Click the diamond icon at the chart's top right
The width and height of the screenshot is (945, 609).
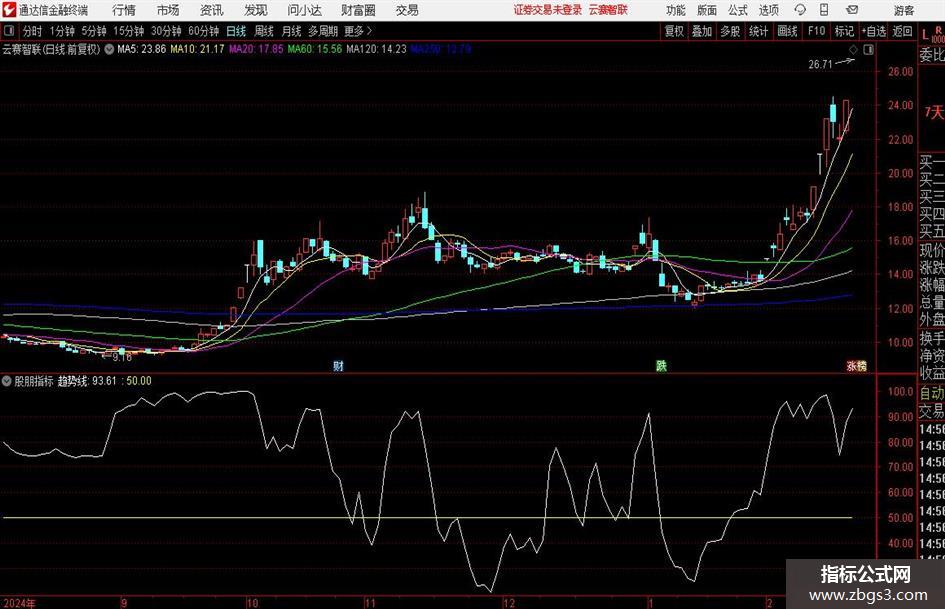[853, 50]
